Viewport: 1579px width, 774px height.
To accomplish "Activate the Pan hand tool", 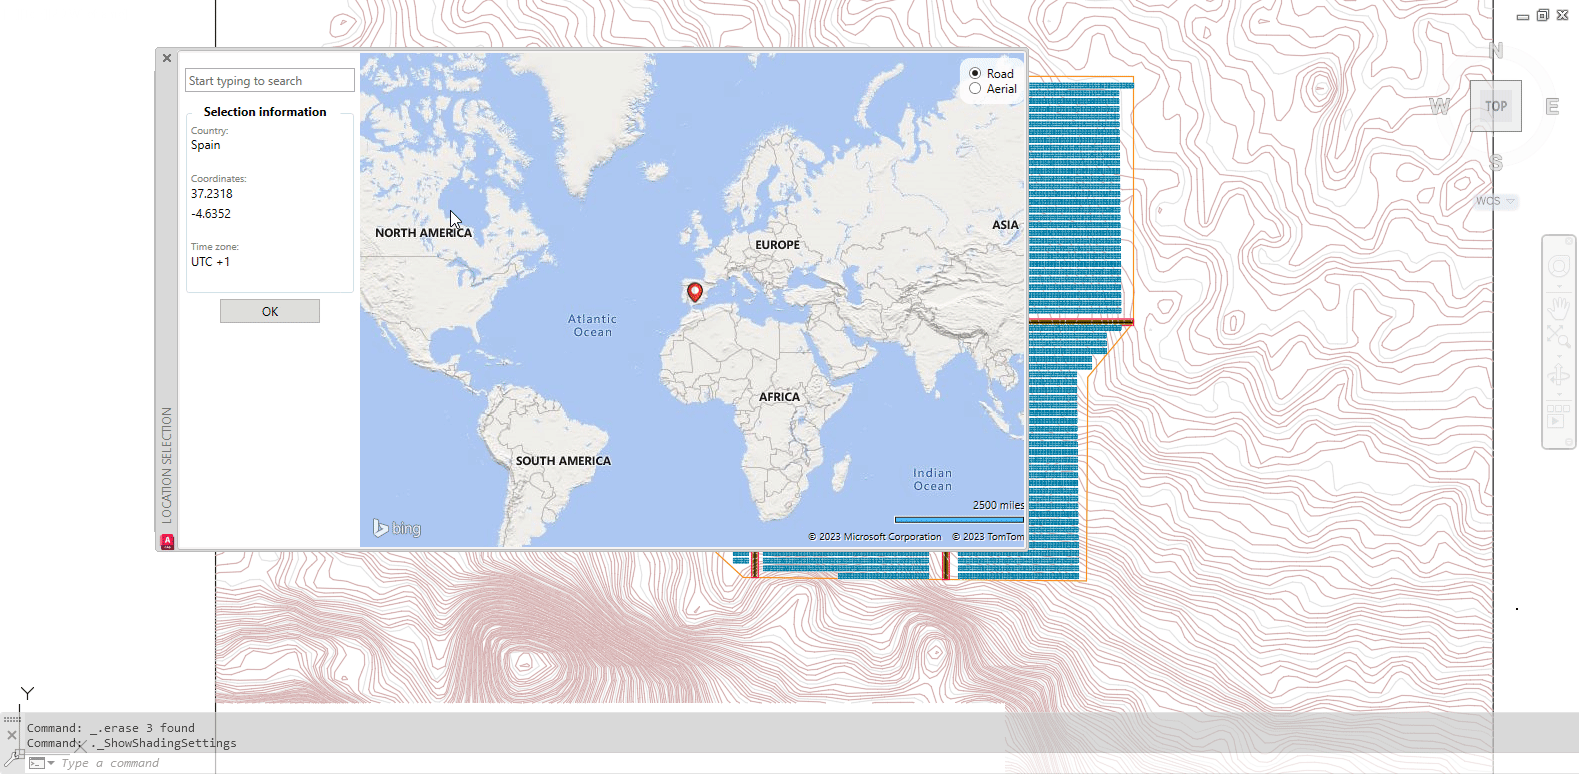I will (x=1558, y=305).
